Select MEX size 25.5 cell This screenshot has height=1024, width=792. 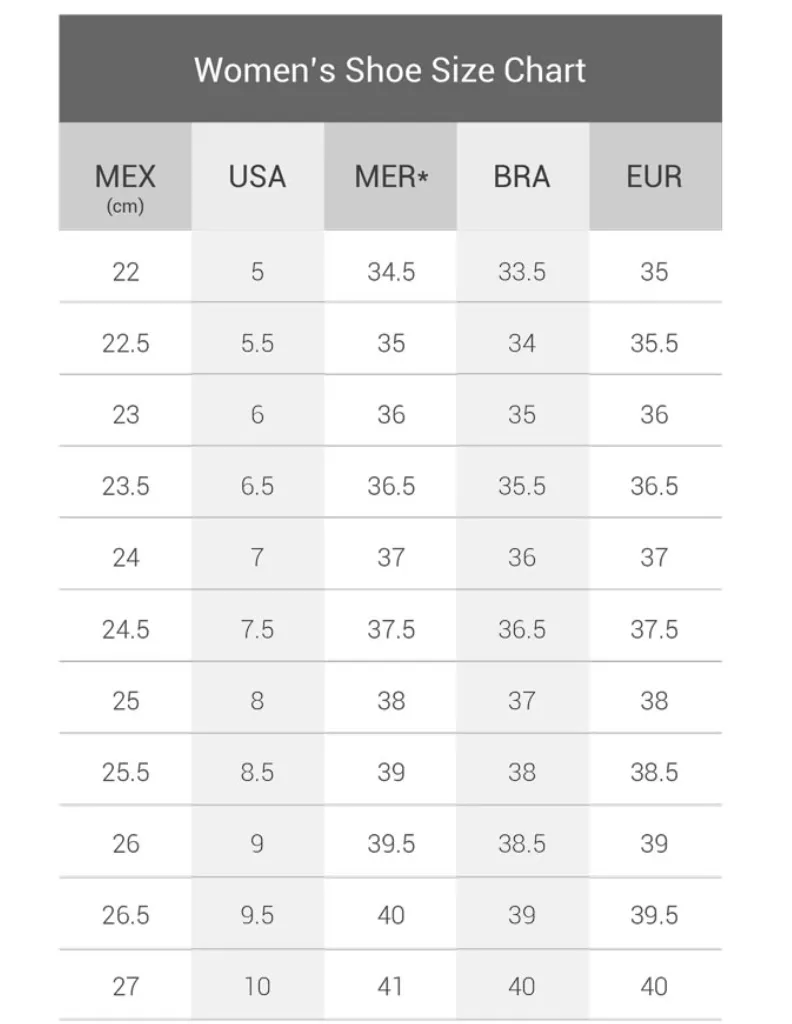125,772
